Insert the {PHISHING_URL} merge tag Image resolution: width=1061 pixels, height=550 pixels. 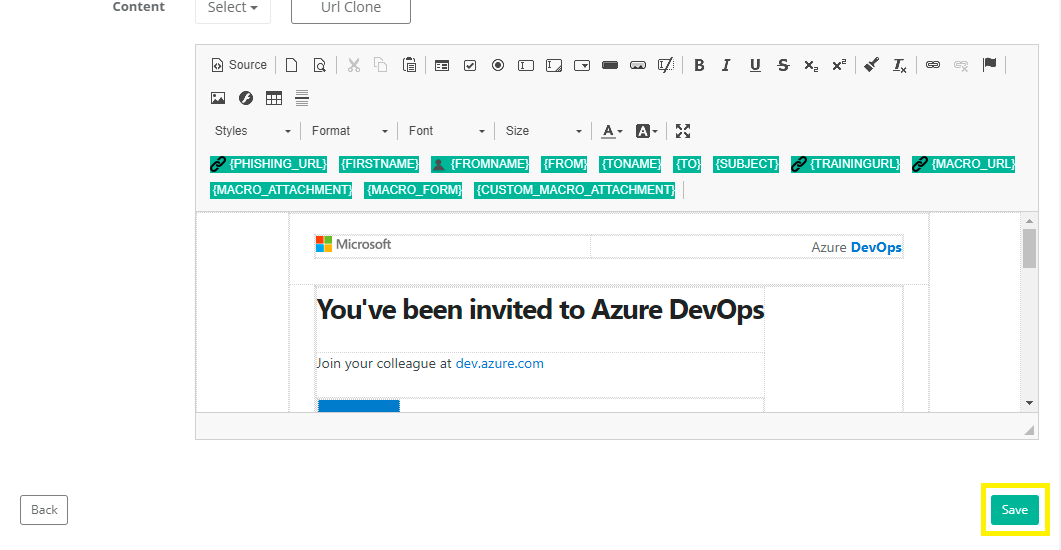tap(269, 164)
